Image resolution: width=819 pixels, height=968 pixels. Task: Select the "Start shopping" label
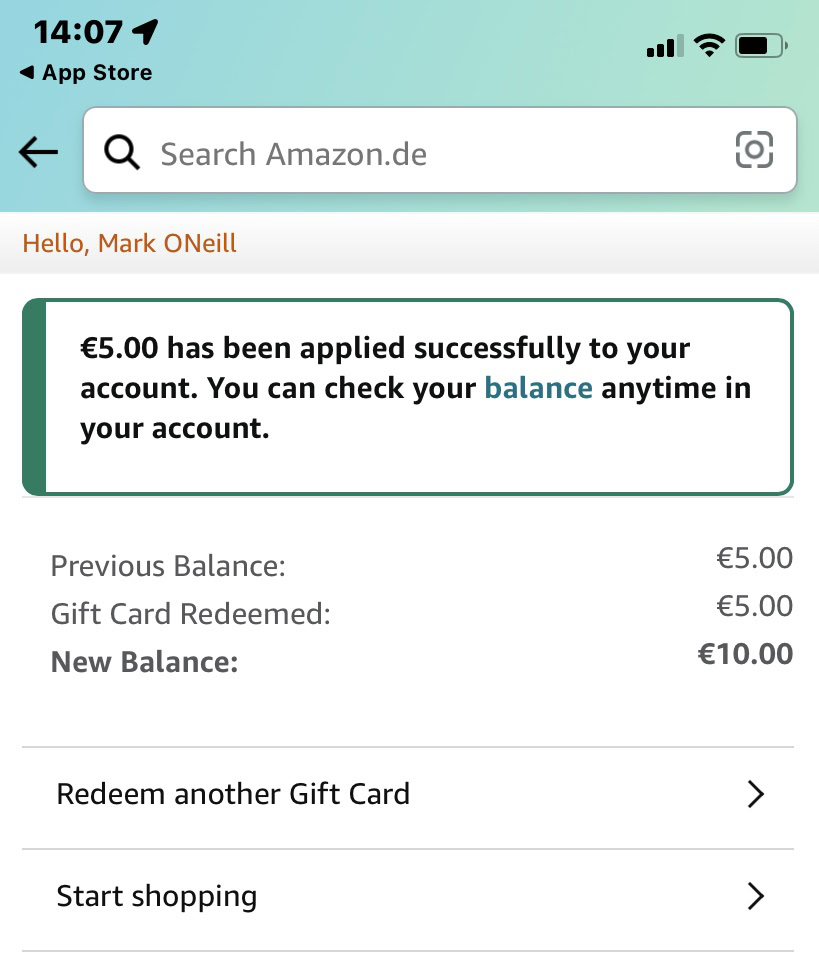tap(157, 896)
